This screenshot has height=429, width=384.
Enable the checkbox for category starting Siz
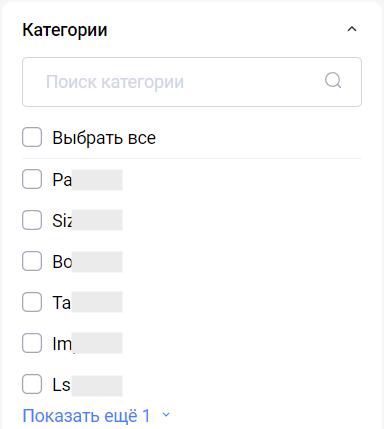tap(32, 220)
